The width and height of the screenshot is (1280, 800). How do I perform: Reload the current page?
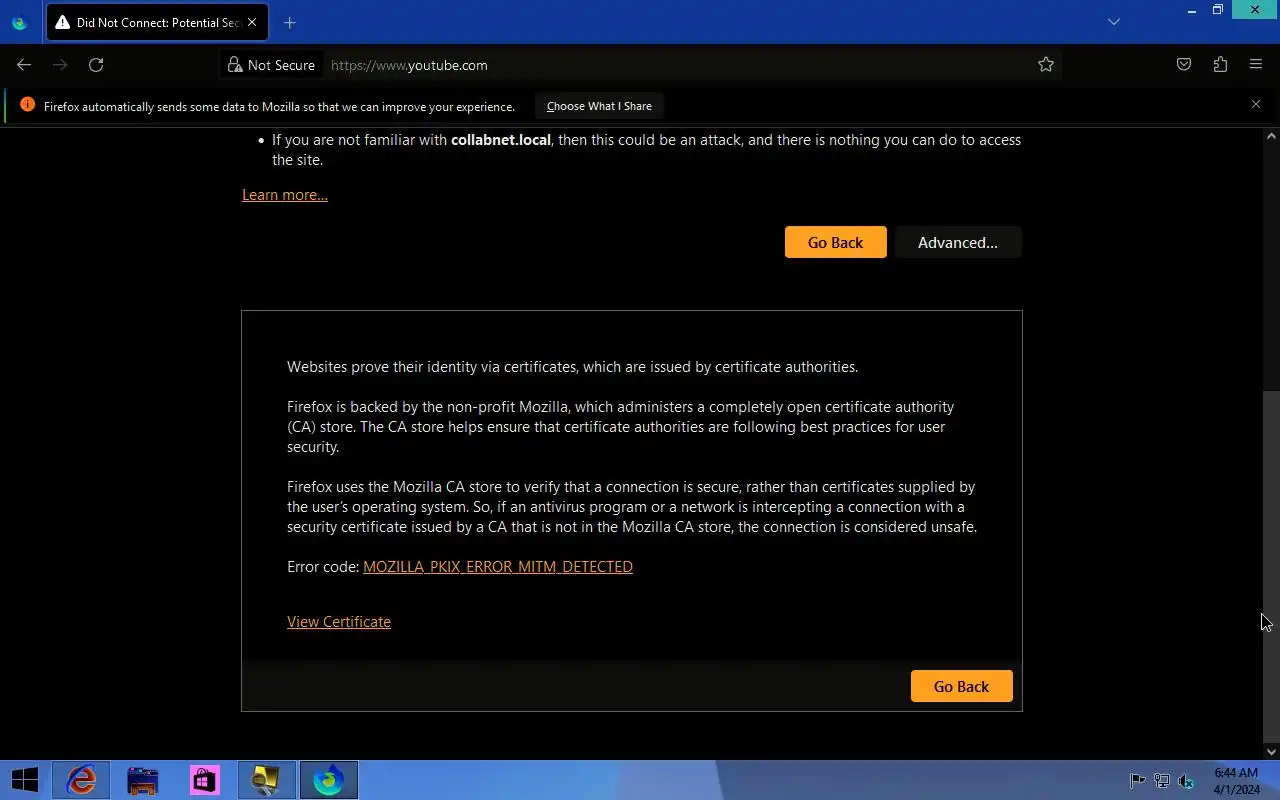[x=96, y=65]
